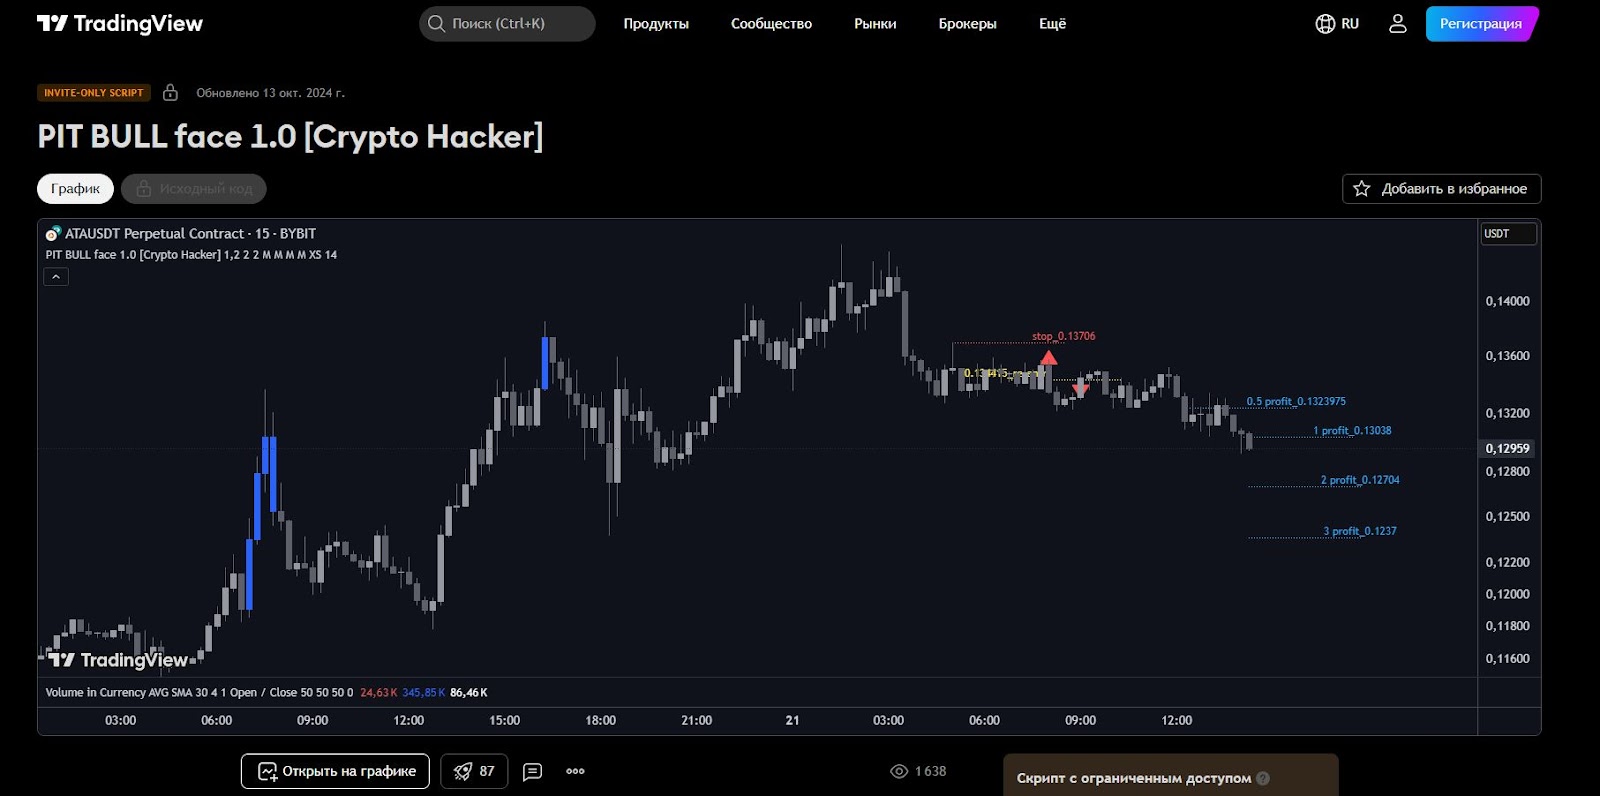1600x796 pixels.
Task: Click the red down-arrow signal marker
Action: pos(1080,388)
